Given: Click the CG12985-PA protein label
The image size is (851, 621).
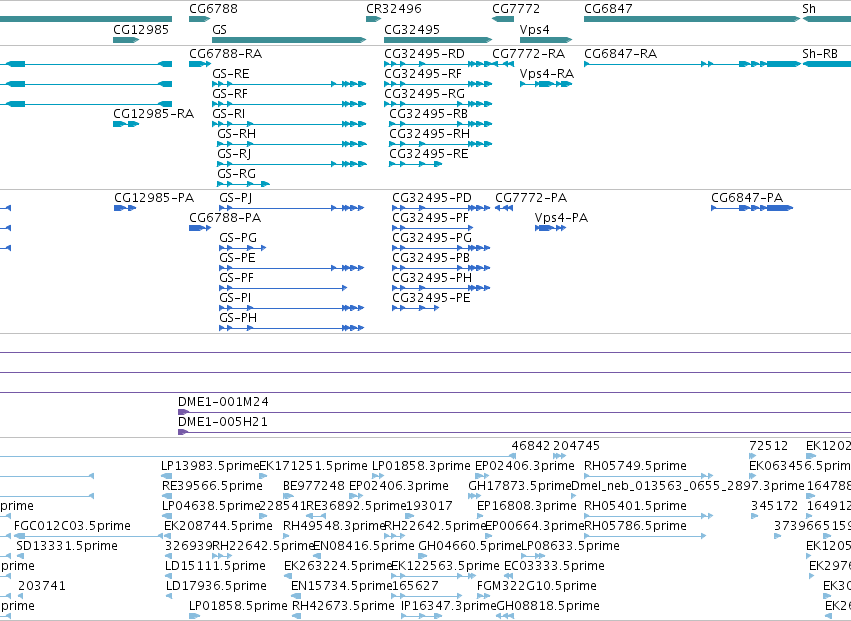Looking at the screenshot, I should 154,198.
